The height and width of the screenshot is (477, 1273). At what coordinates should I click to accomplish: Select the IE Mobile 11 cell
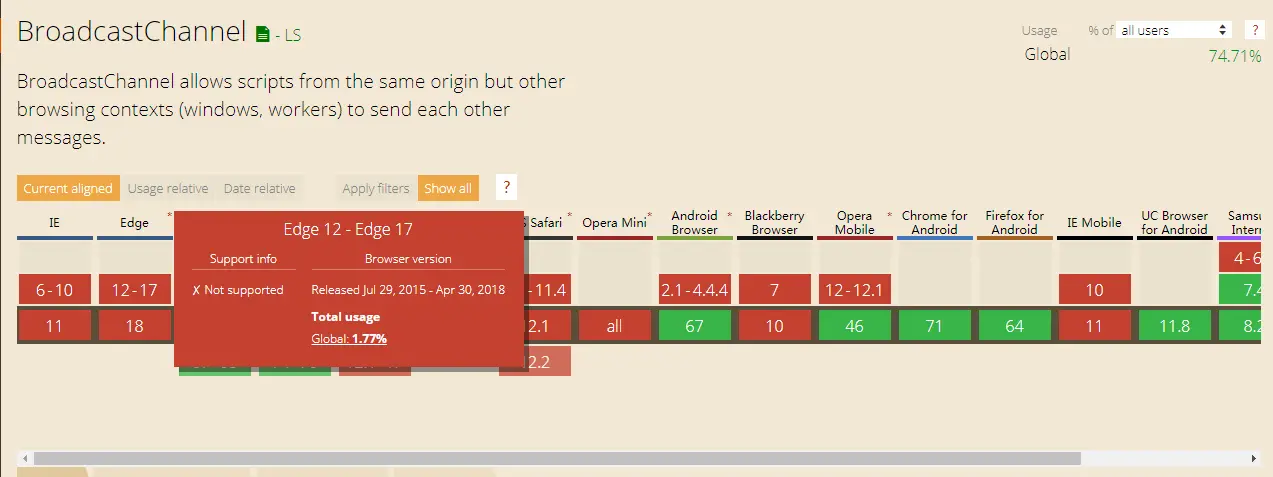click(x=1095, y=326)
